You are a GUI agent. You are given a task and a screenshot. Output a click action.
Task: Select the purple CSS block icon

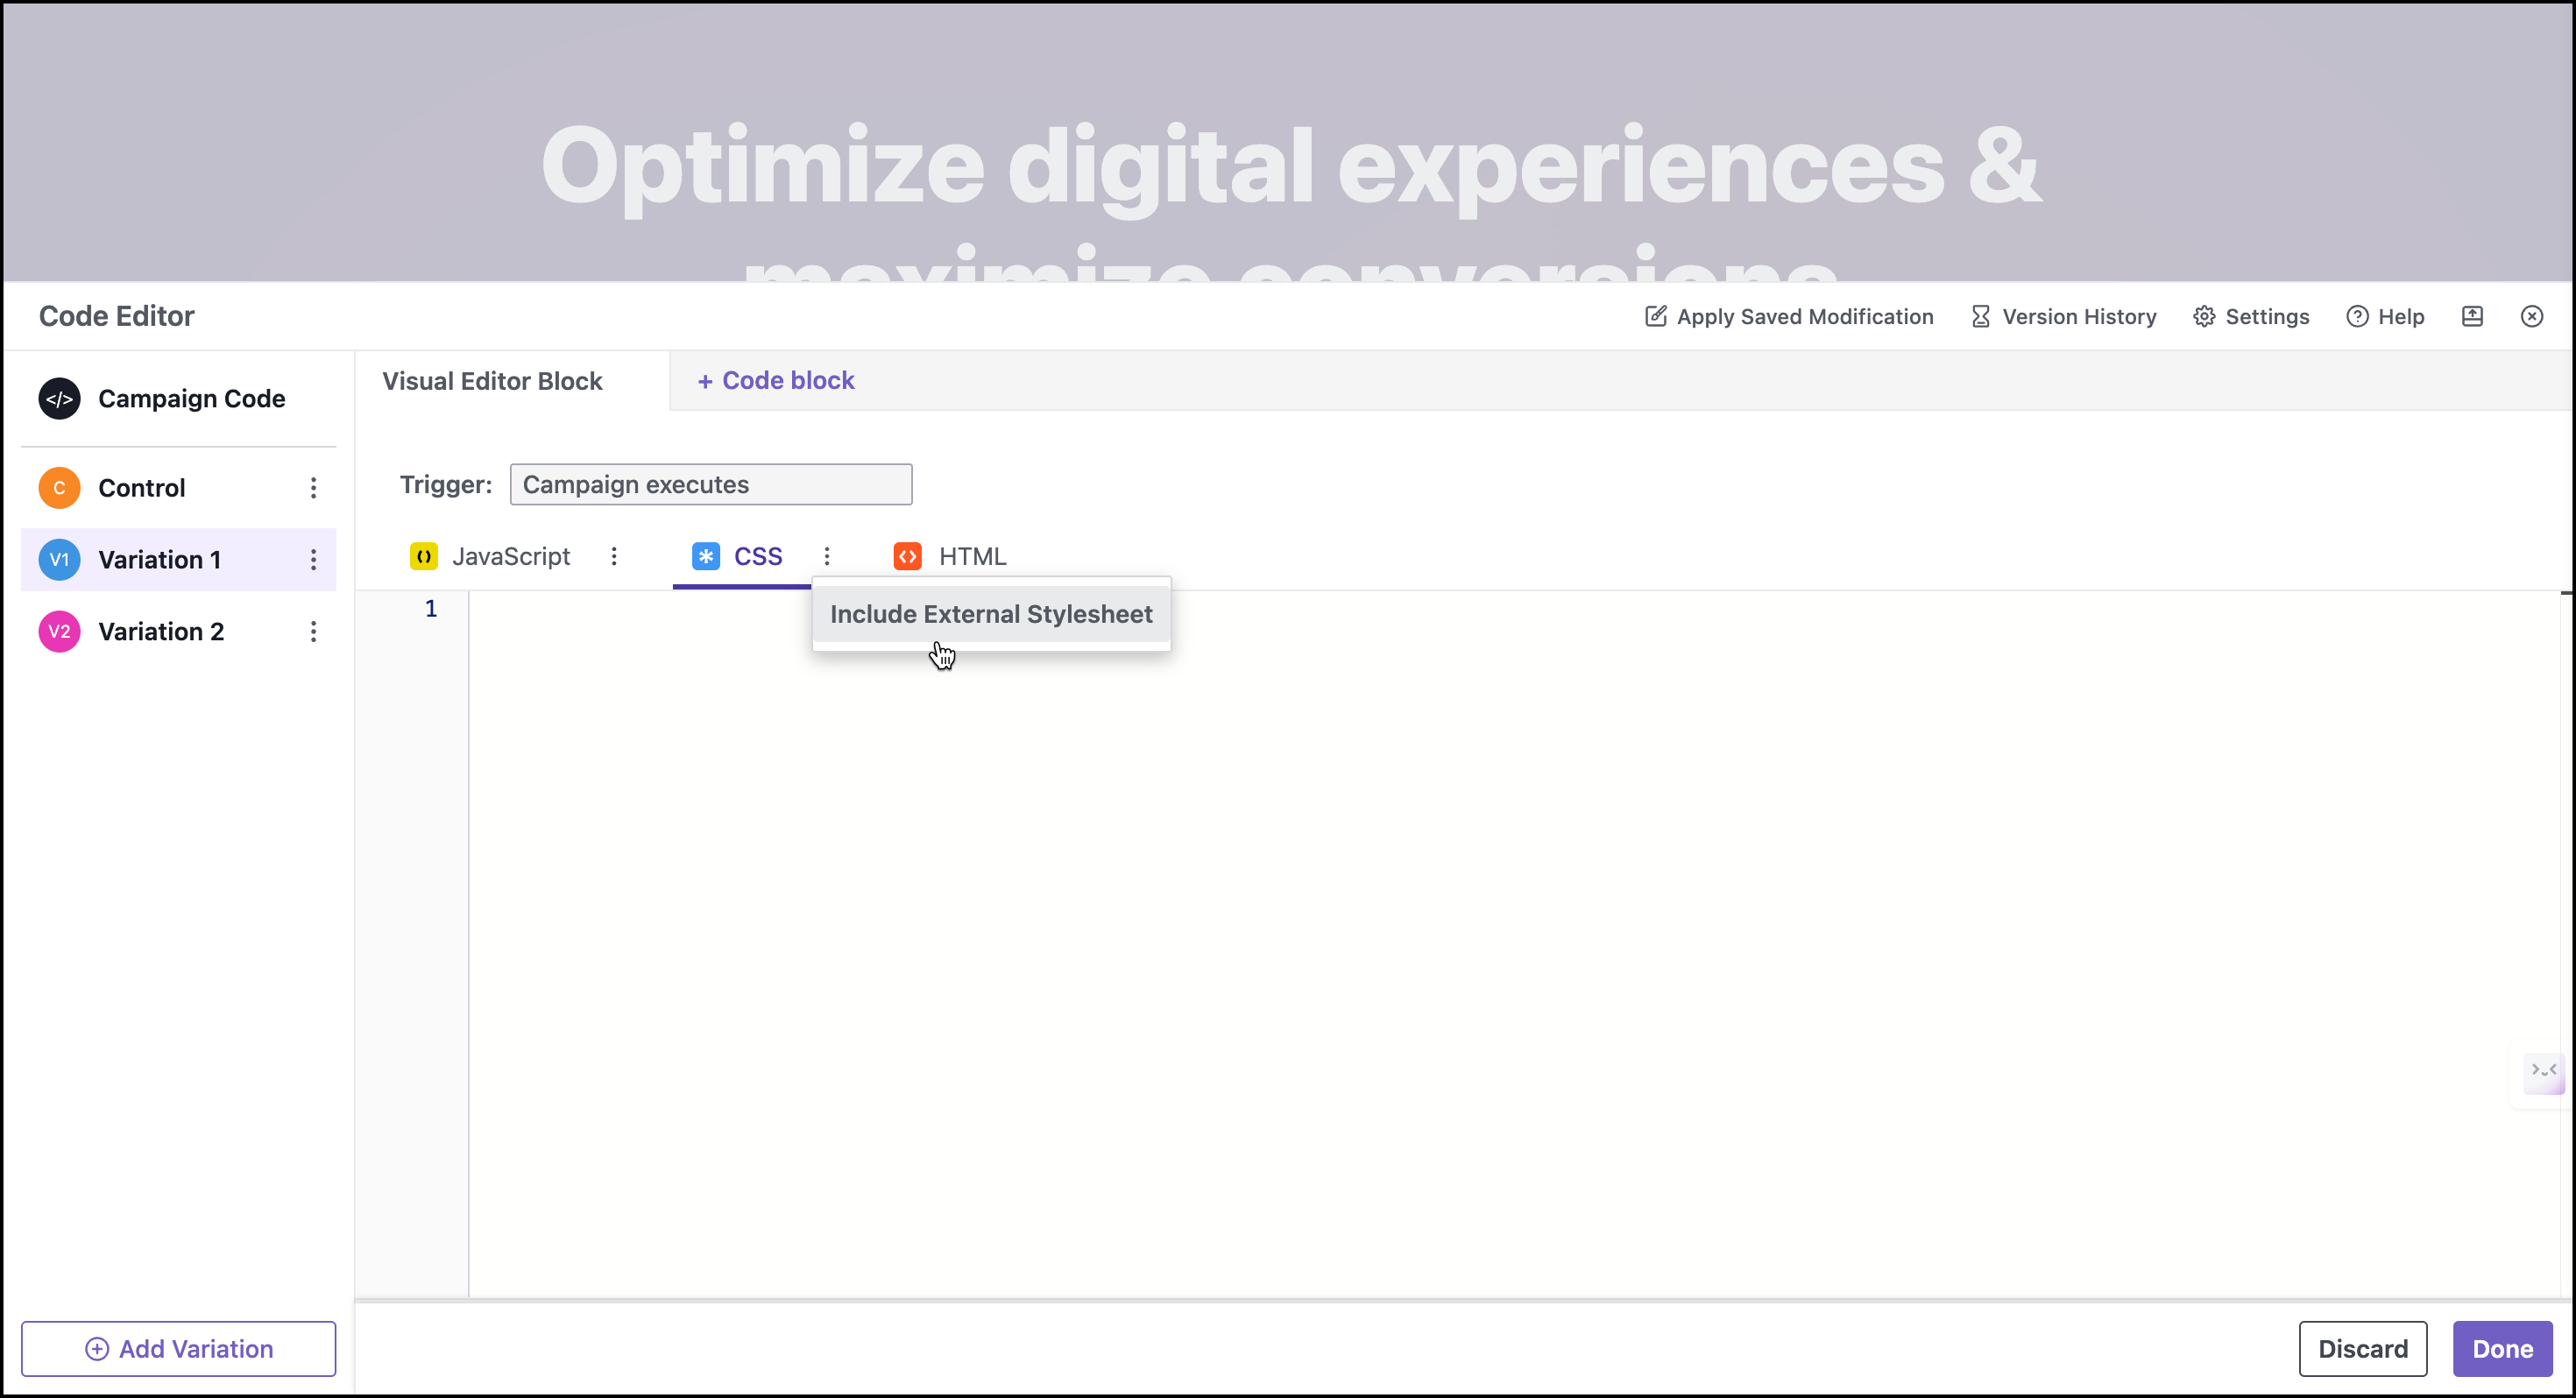click(706, 556)
